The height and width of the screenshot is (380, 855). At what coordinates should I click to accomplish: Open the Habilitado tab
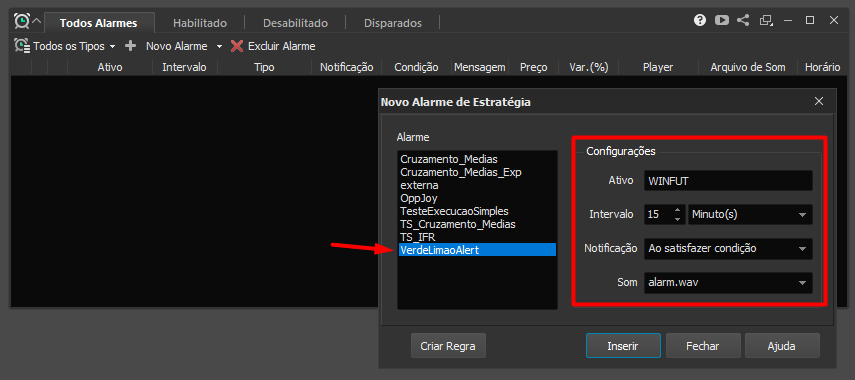200,23
